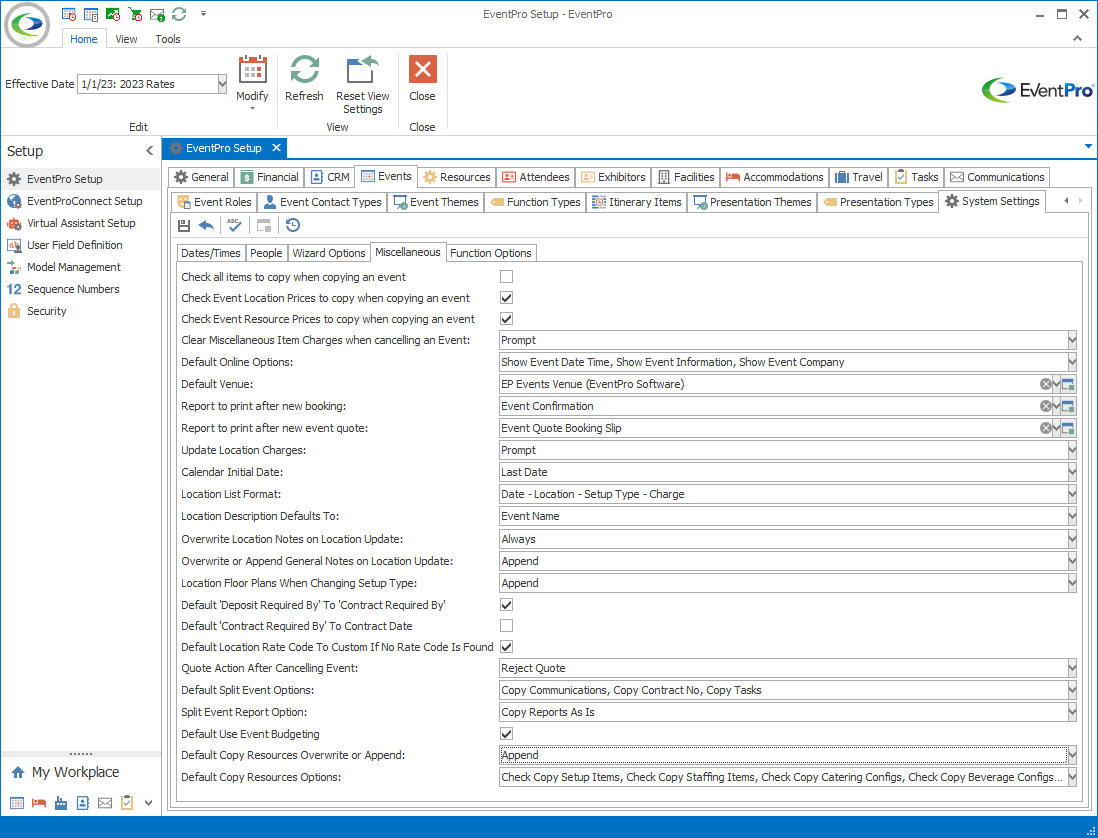Open the Default Venue lookup window icon
This screenshot has height=838, width=1098.
click(x=1069, y=384)
